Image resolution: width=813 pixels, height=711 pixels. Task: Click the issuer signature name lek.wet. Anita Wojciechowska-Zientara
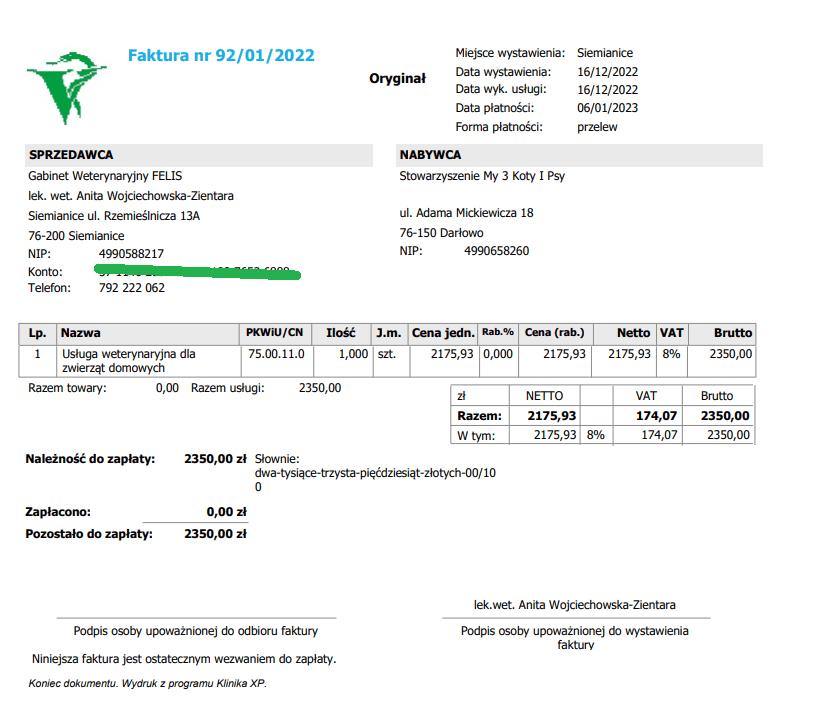pos(574,605)
